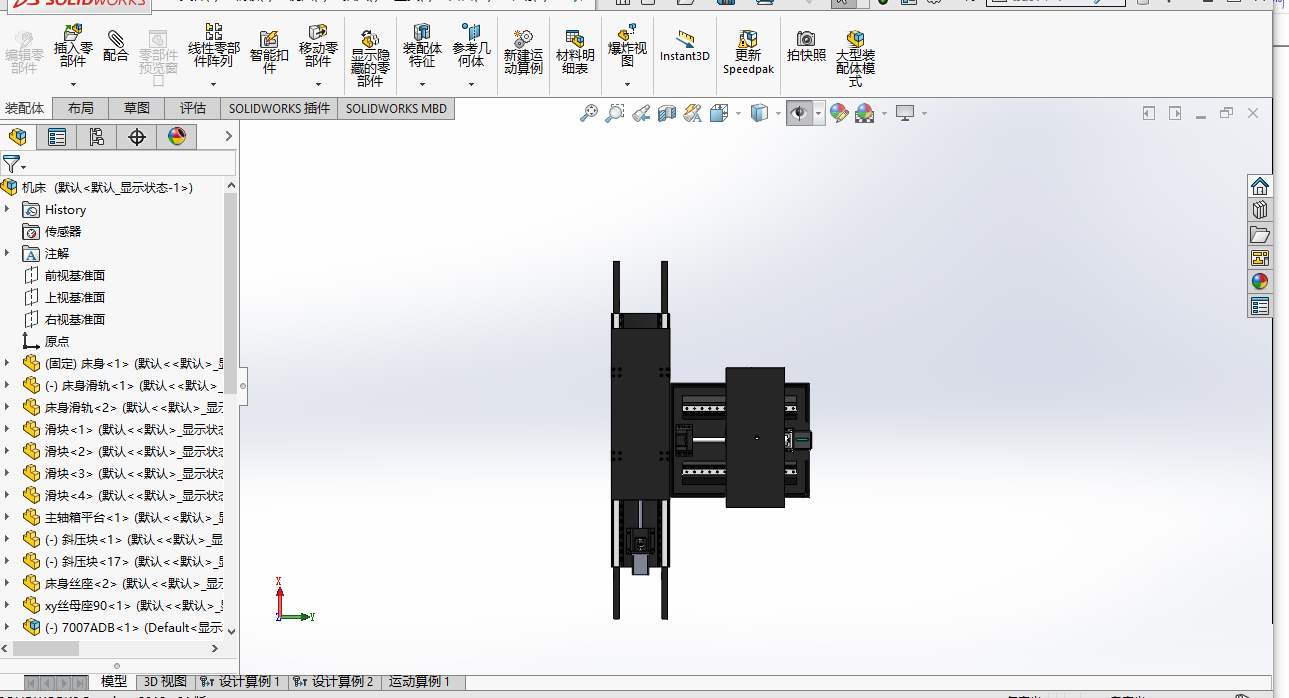Screen dimensions: 1289x698
Task: Click Previous View icon
Action: 641,113
